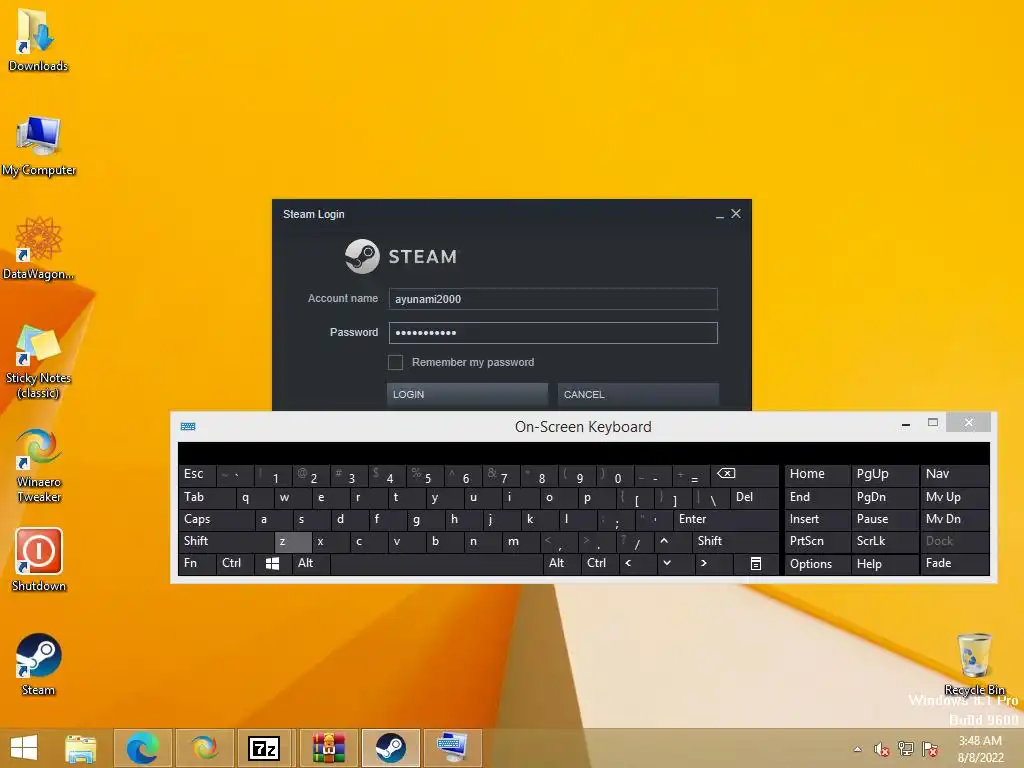The image size is (1024, 768).
Task: Tap the PrtScn key
Action: pos(818,541)
